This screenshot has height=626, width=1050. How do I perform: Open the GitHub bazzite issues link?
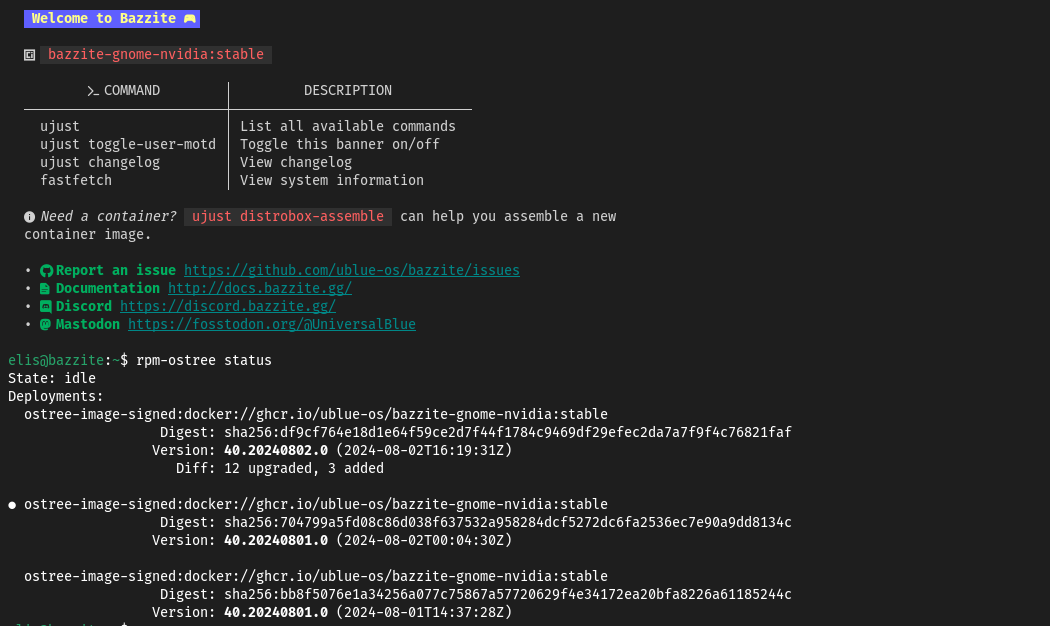[352, 271]
